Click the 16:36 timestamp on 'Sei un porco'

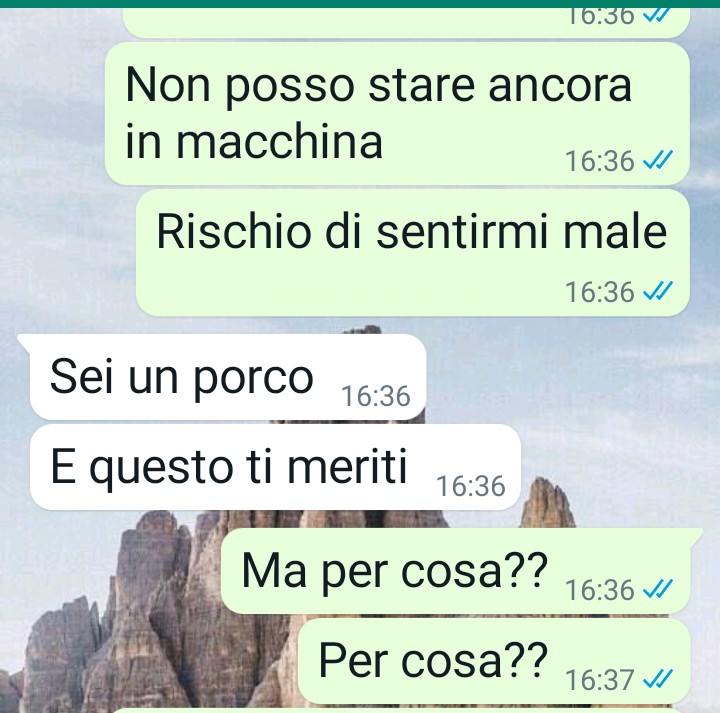[376, 396]
